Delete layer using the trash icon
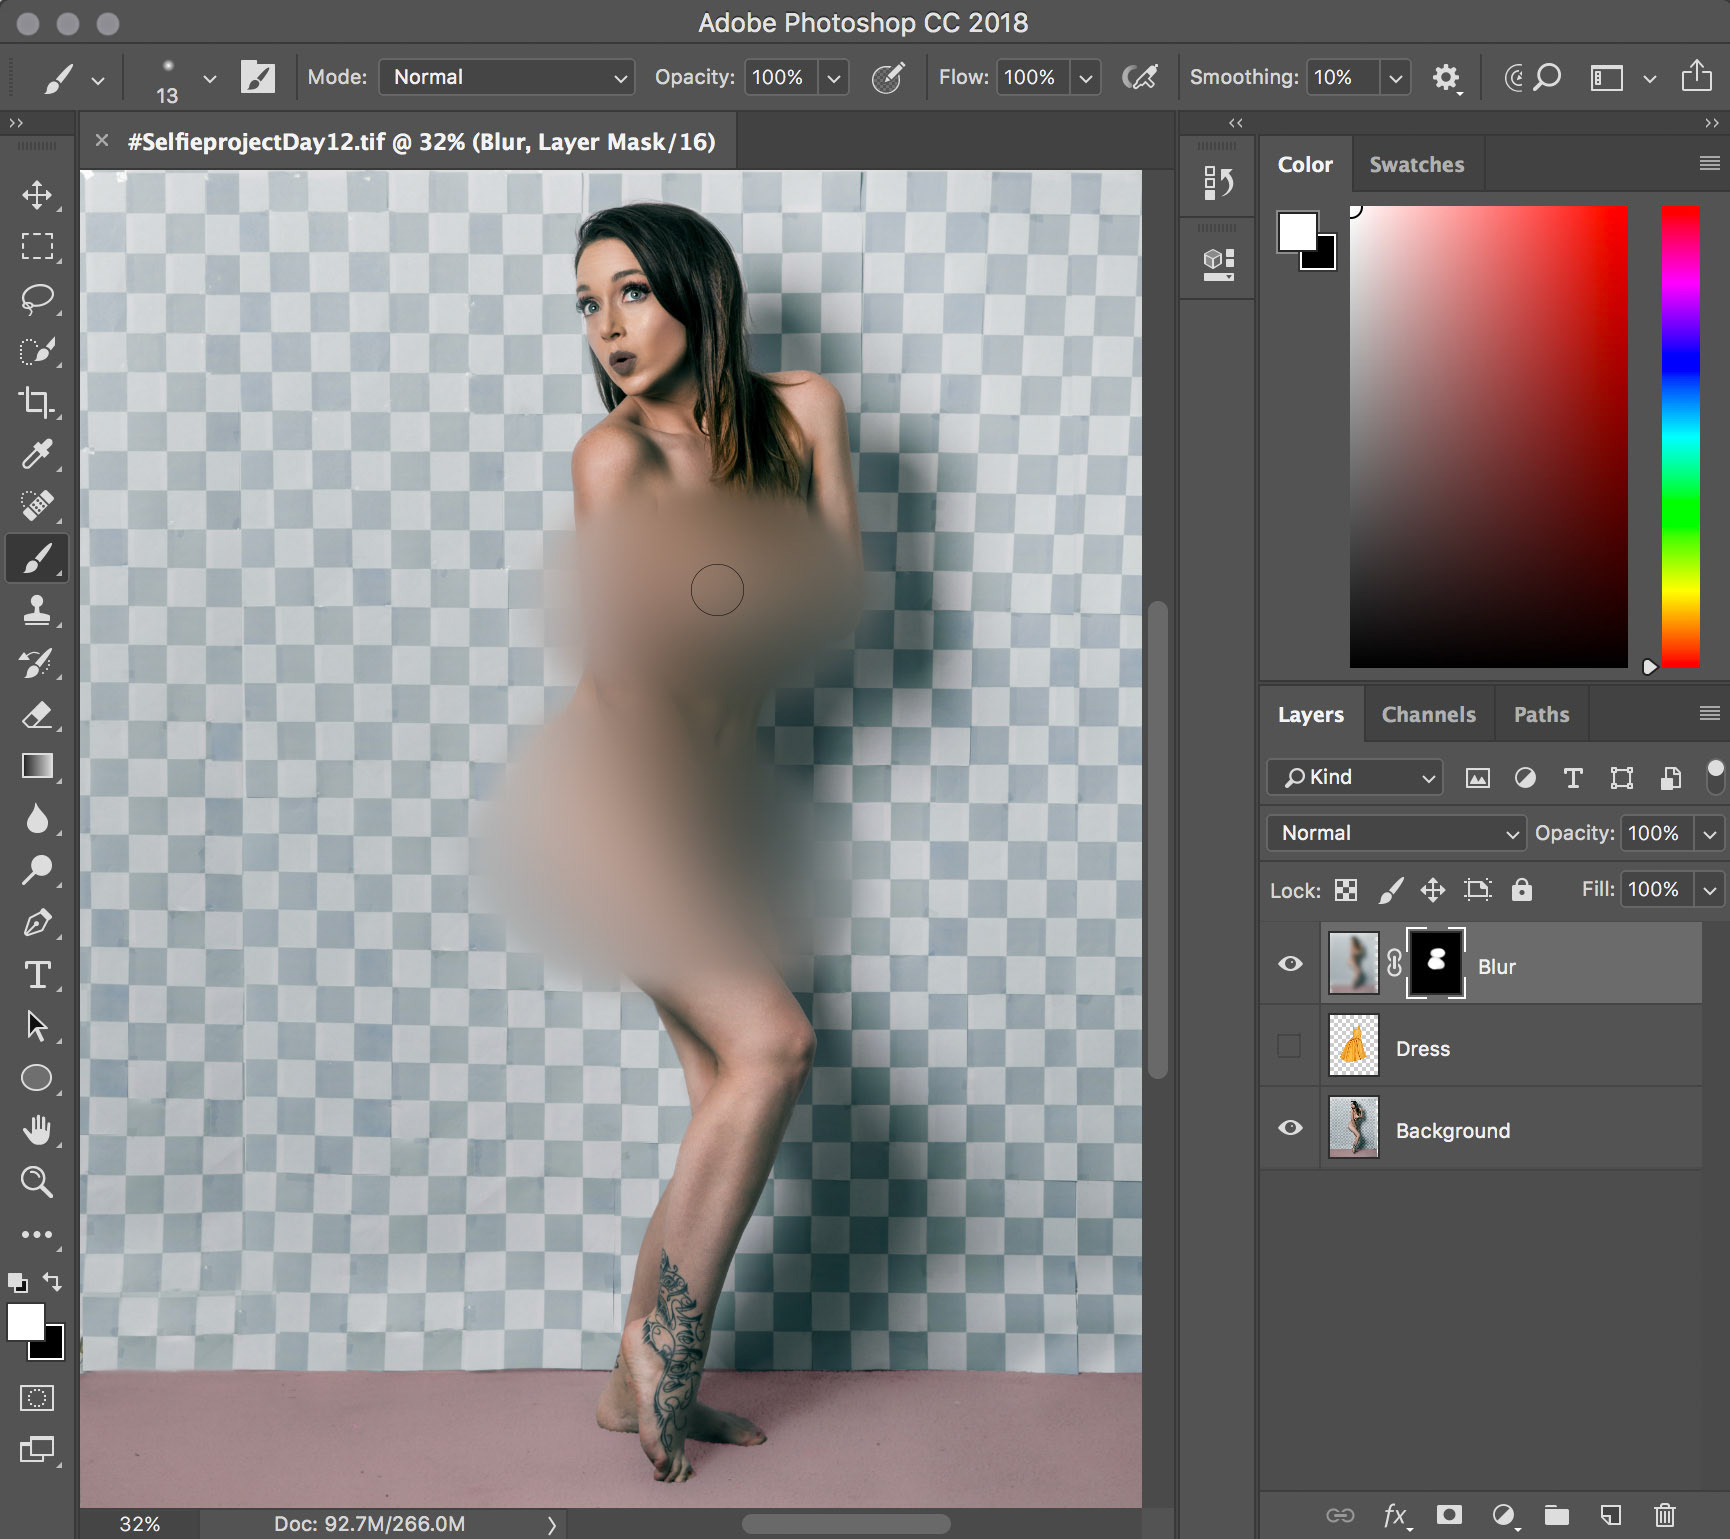Screen dimensions: 1730x1539 tap(1664, 1515)
